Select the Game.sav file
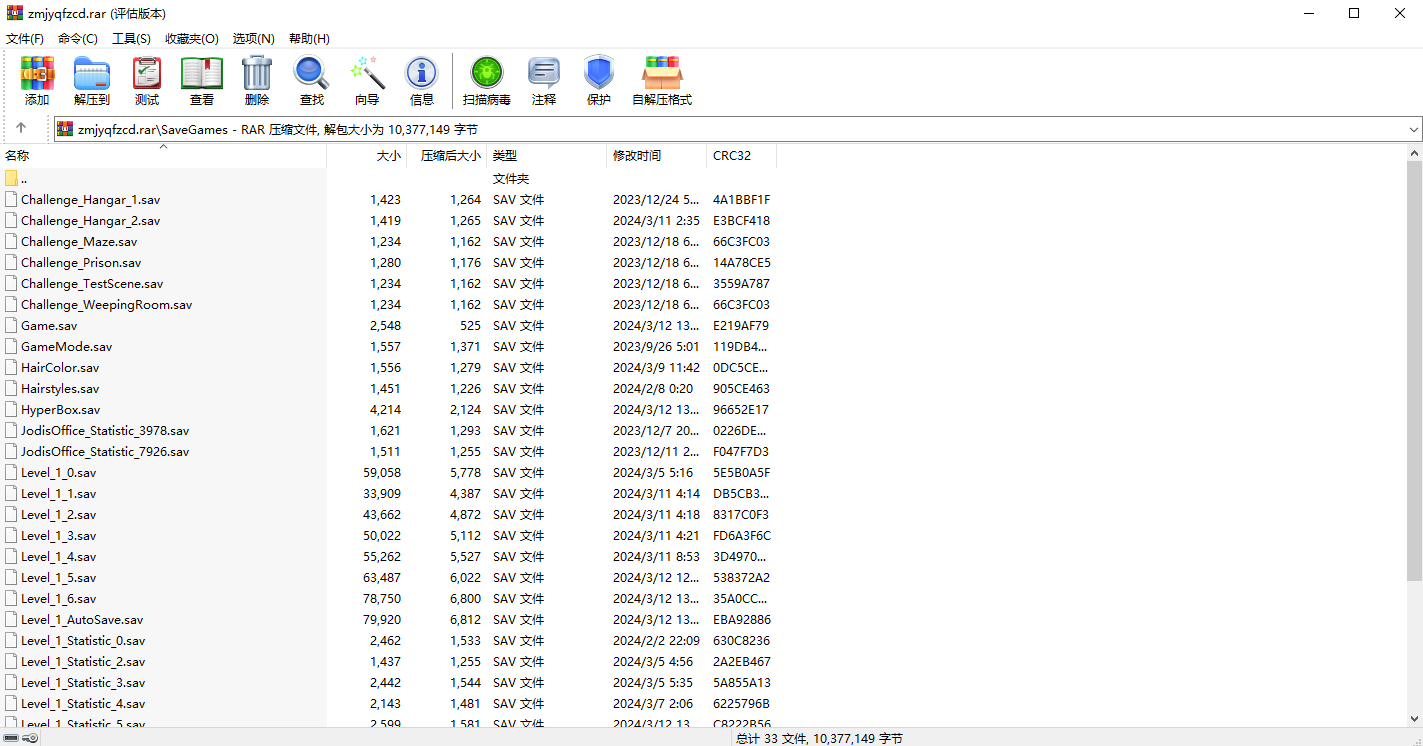The image size is (1423, 746). click(49, 326)
